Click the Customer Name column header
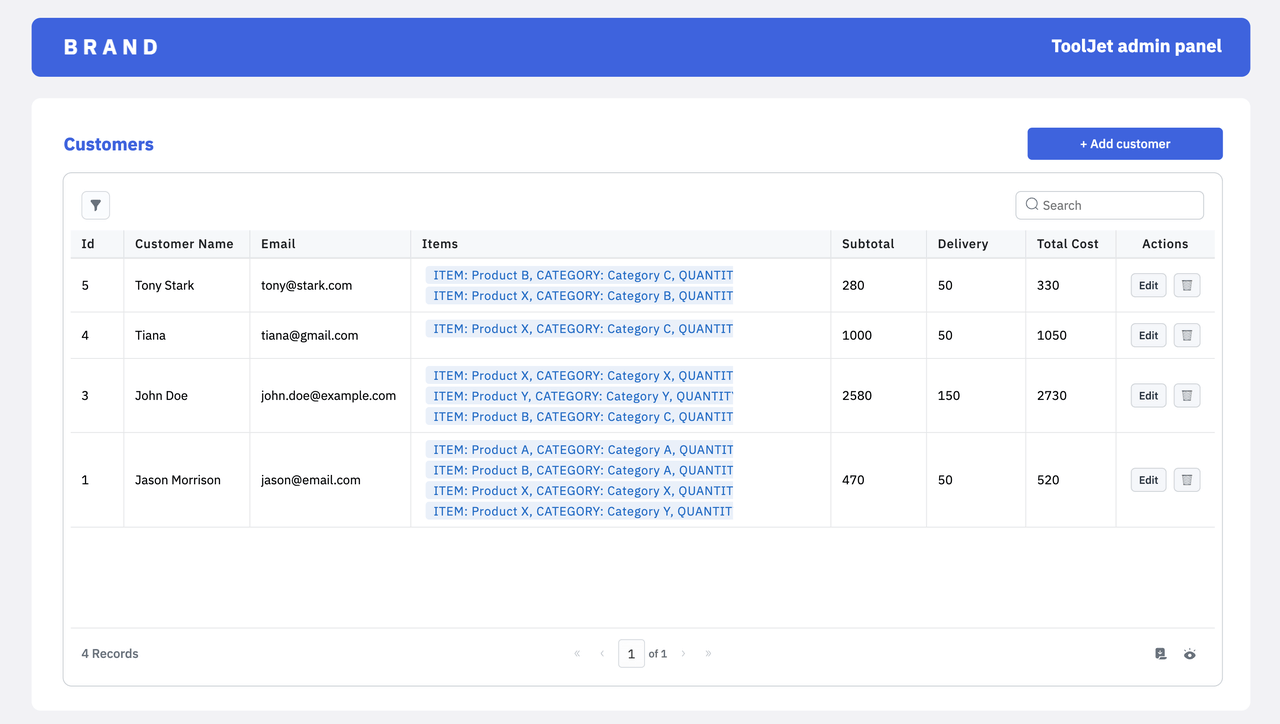Viewport: 1280px width, 724px height. (x=184, y=244)
